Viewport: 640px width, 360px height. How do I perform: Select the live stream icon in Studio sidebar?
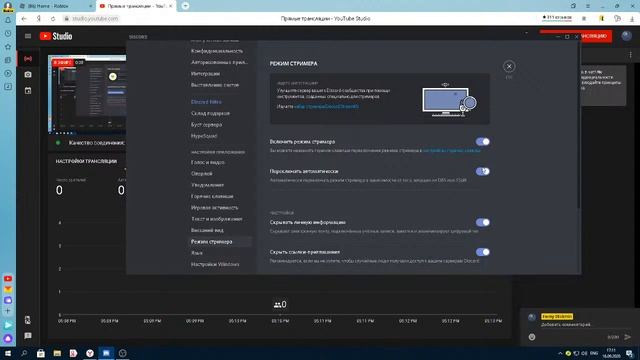[28, 59]
